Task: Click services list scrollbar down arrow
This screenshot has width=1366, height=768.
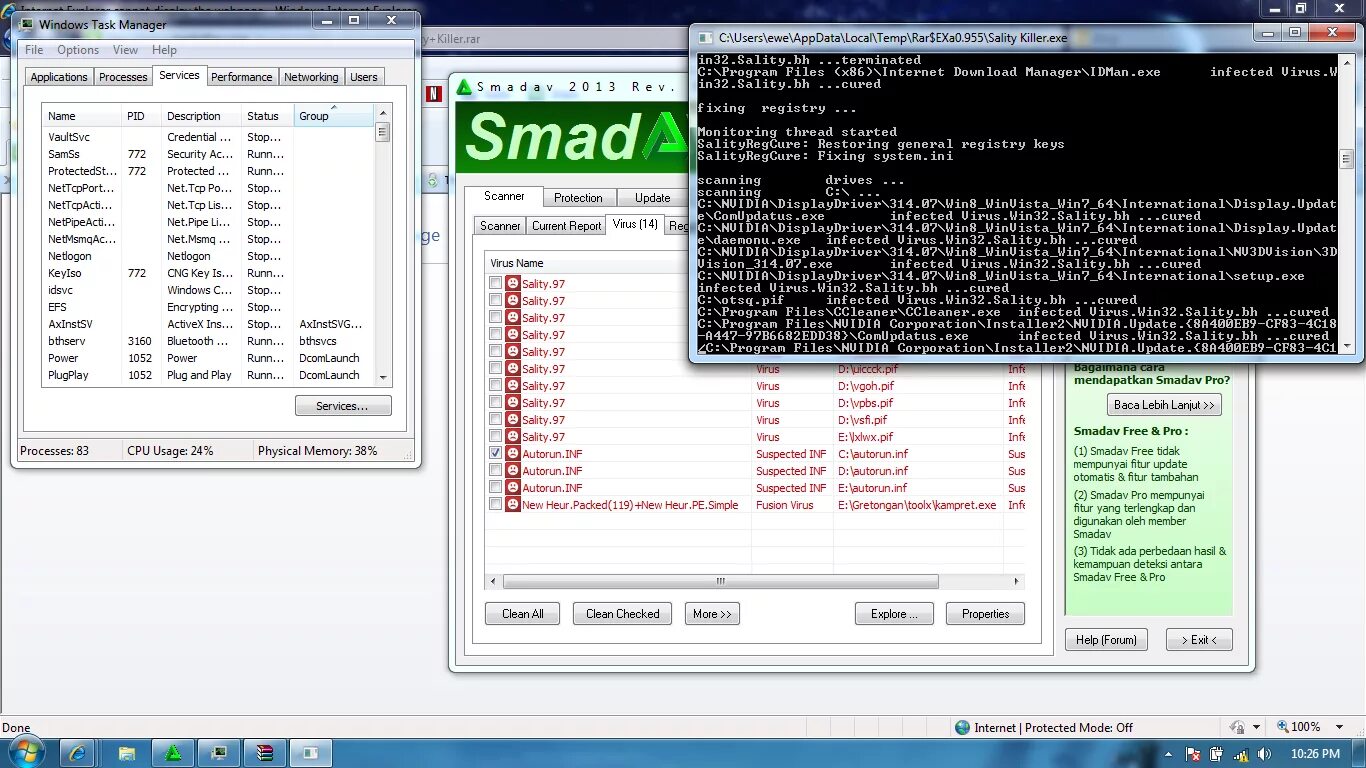Action: coord(382,377)
